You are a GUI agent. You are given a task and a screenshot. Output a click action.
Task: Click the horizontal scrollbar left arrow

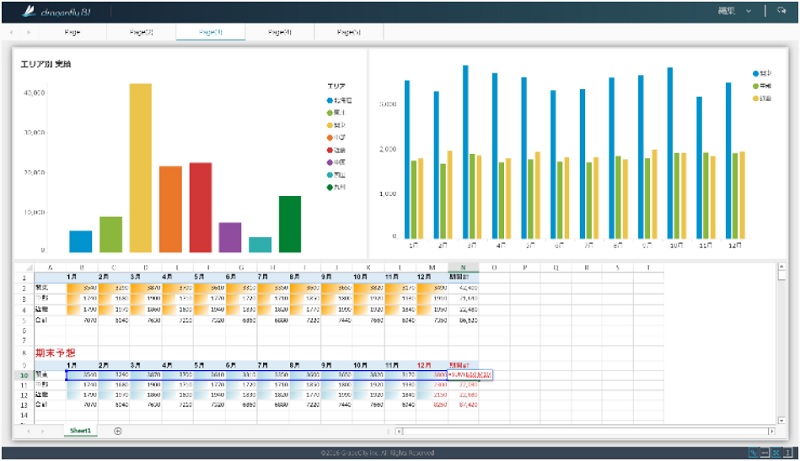(x=399, y=431)
